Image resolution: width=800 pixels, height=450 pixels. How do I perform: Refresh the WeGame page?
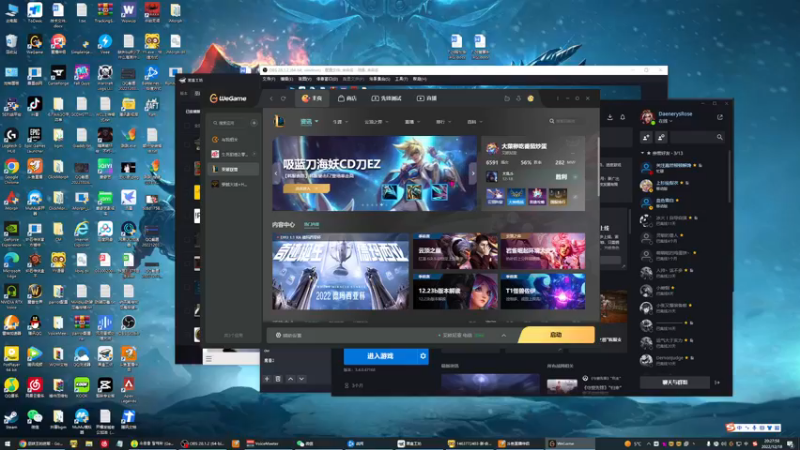(x=284, y=98)
